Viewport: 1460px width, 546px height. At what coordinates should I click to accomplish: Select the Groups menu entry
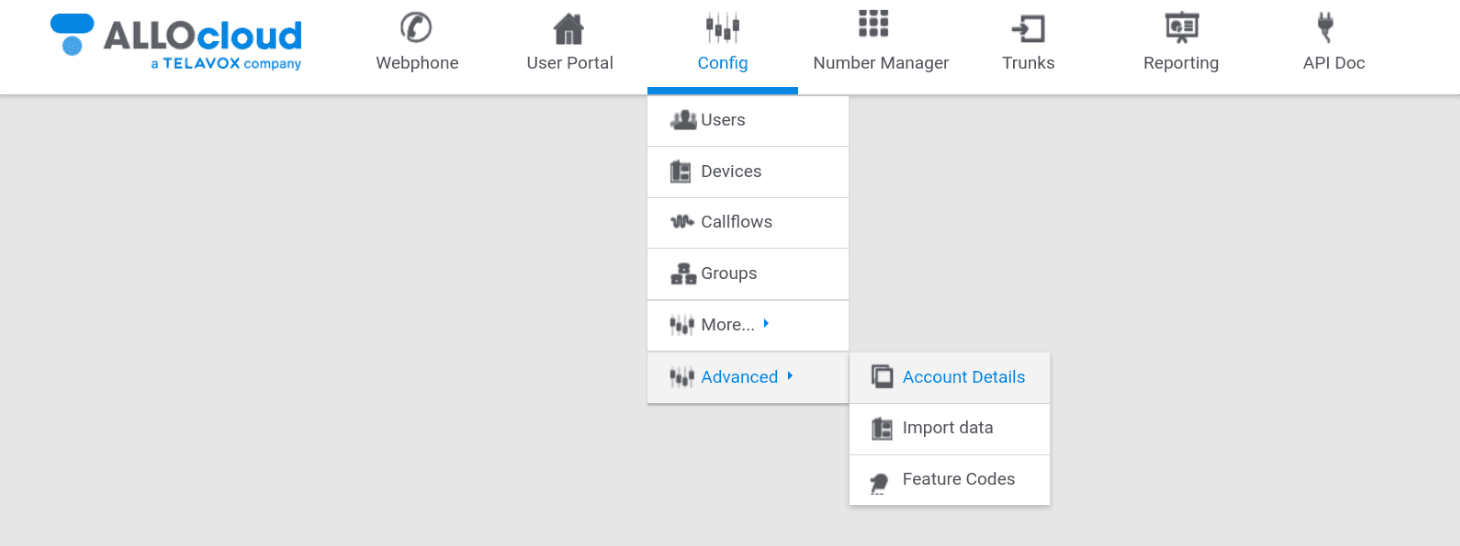(748, 273)
